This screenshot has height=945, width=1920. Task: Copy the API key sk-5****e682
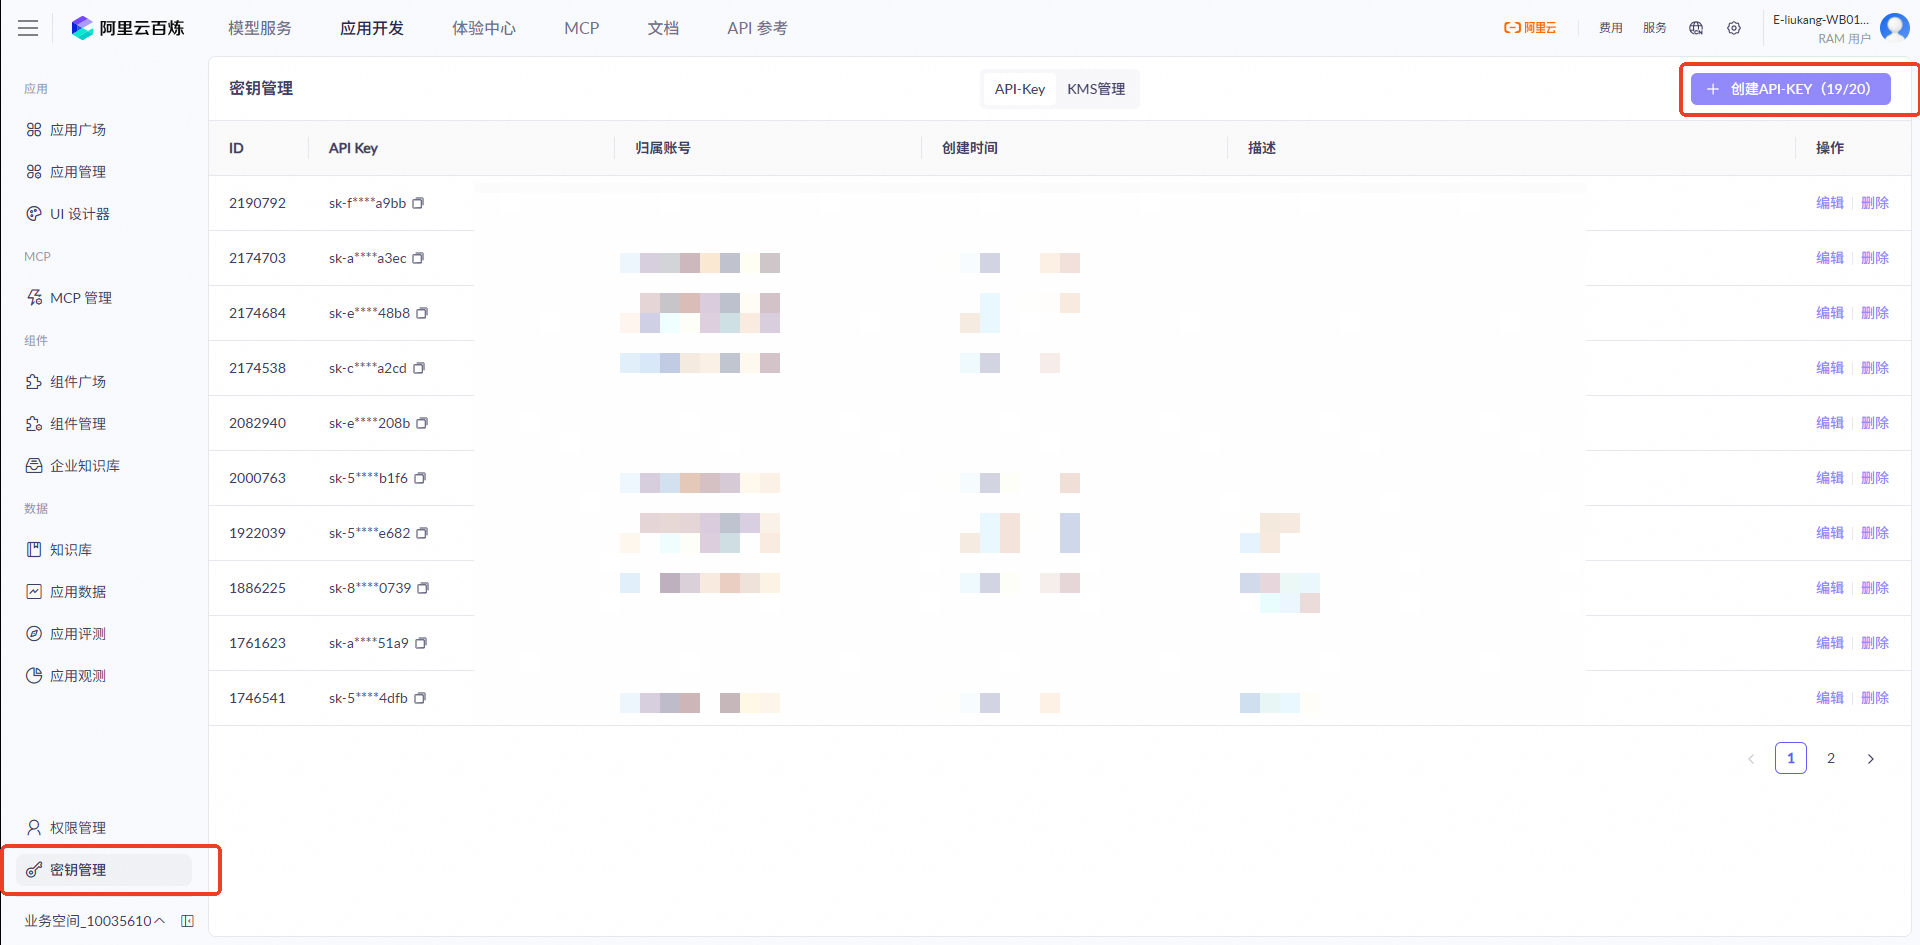click(x=422, y=533)
